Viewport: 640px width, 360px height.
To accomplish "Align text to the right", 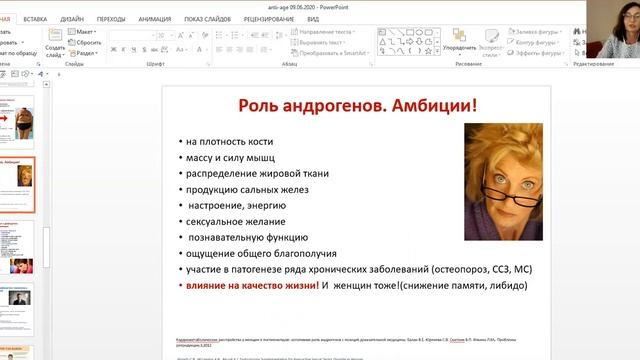I will (240, 50).
